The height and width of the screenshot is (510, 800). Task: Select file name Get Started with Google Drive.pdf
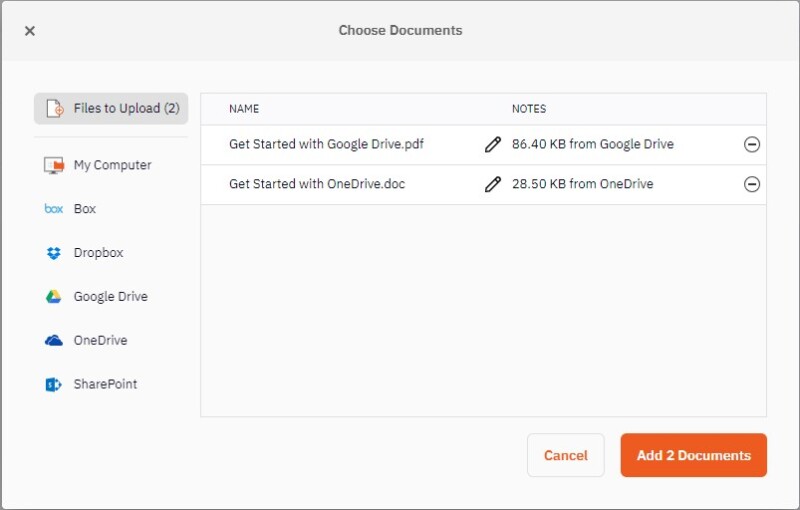(x=326, y=144)
